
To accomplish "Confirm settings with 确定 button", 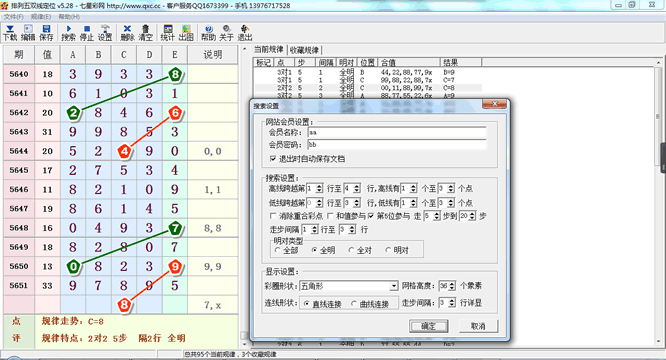I will coord(429,326).
